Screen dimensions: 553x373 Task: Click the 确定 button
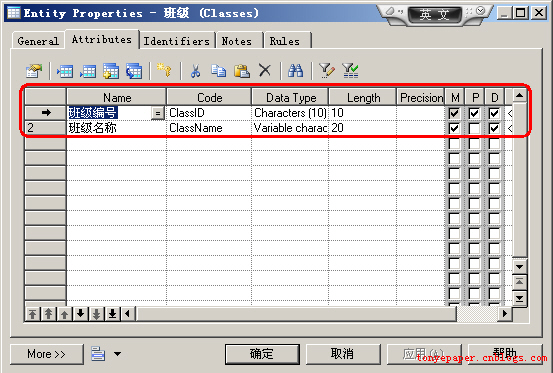(262, 354)
